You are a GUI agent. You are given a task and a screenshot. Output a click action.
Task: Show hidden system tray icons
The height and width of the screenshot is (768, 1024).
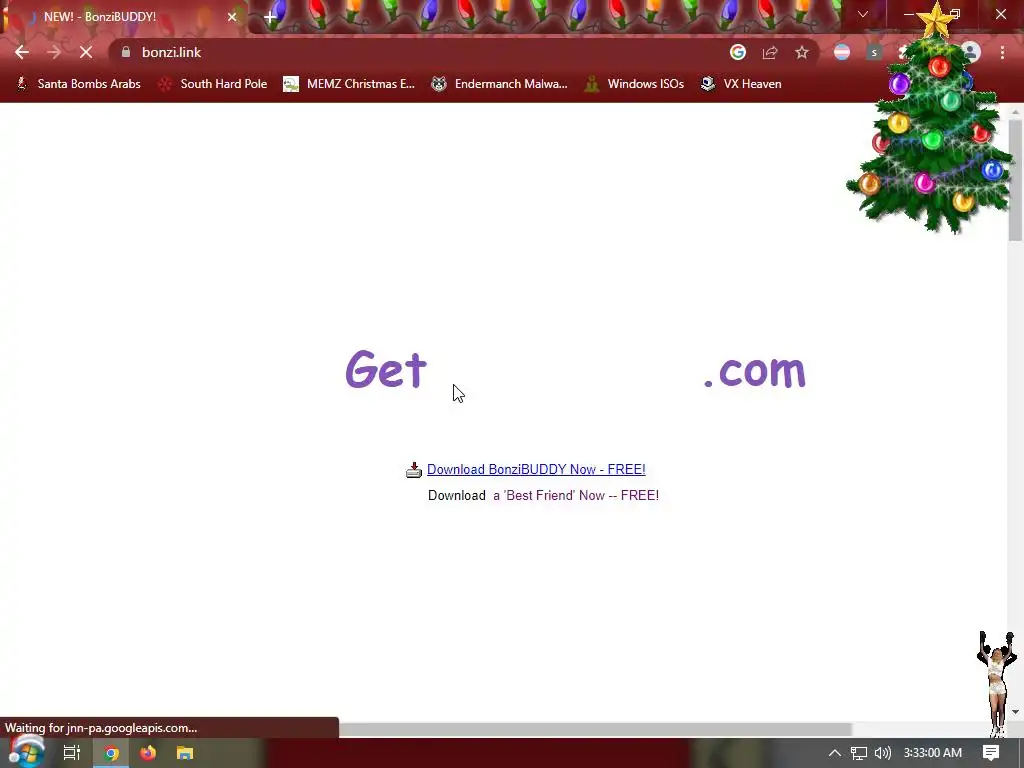click(x=835, y=753)
